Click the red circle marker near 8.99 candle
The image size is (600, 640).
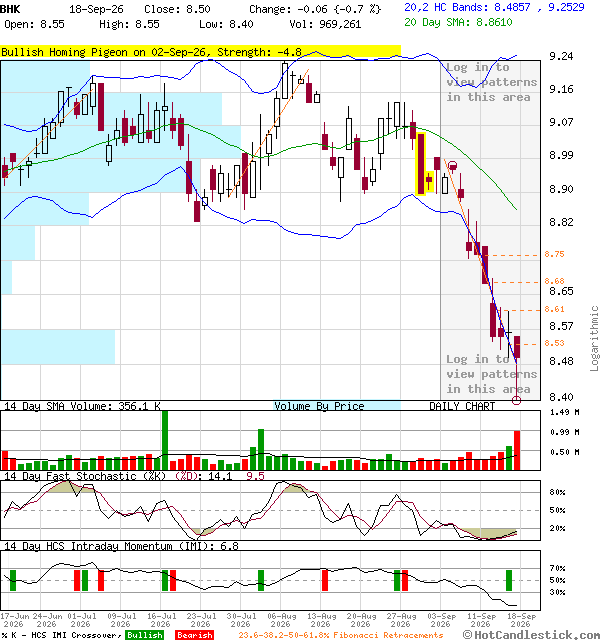pyautogui.click(x=452, y=166)
